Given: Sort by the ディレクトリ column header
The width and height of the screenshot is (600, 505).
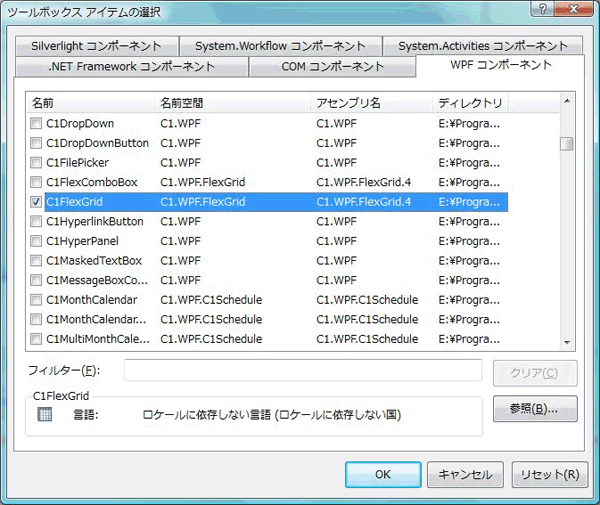Looking at the screenshot, I should click(470, 103).
